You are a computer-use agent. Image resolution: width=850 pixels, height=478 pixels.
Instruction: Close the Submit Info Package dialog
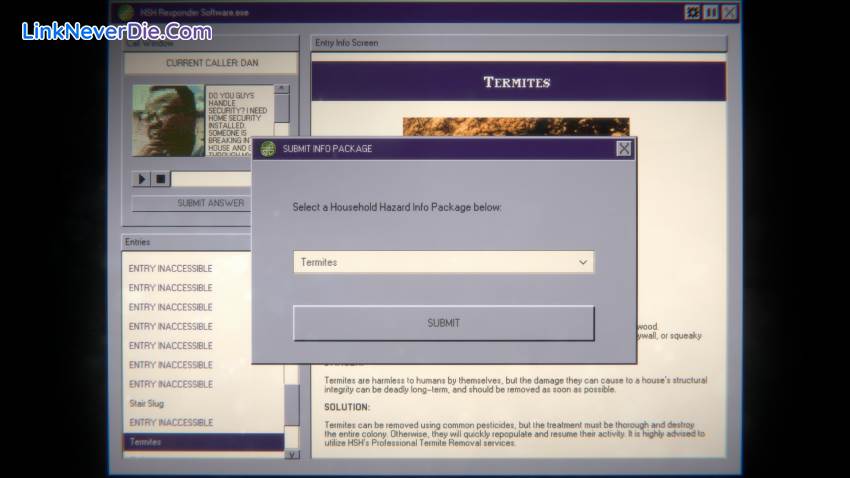coord(624,149)
